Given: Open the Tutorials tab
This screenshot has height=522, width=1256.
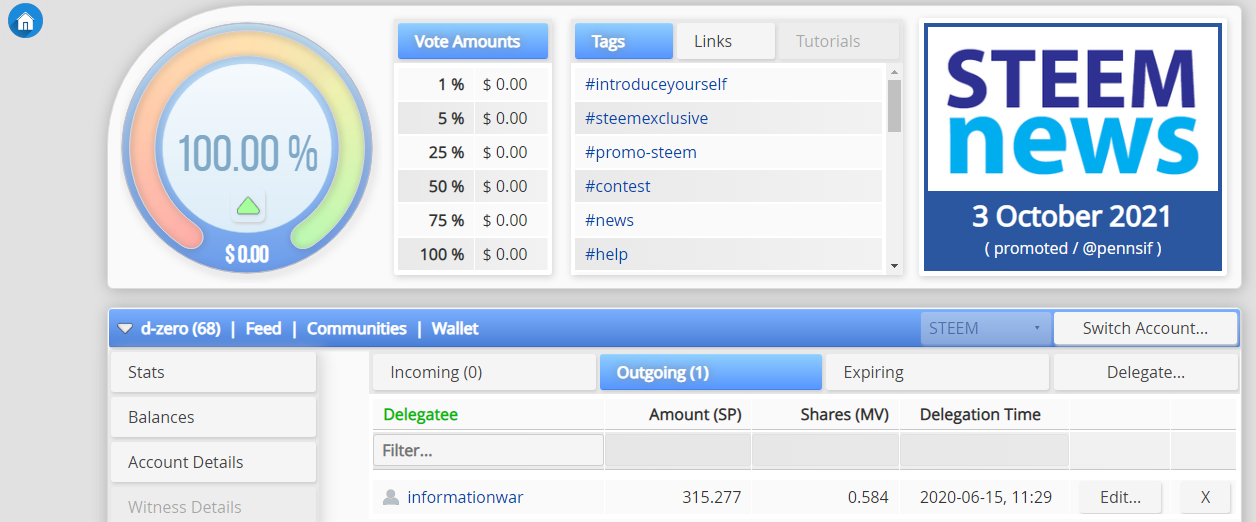Looking at the screenshot, I should tap(838, 41).
